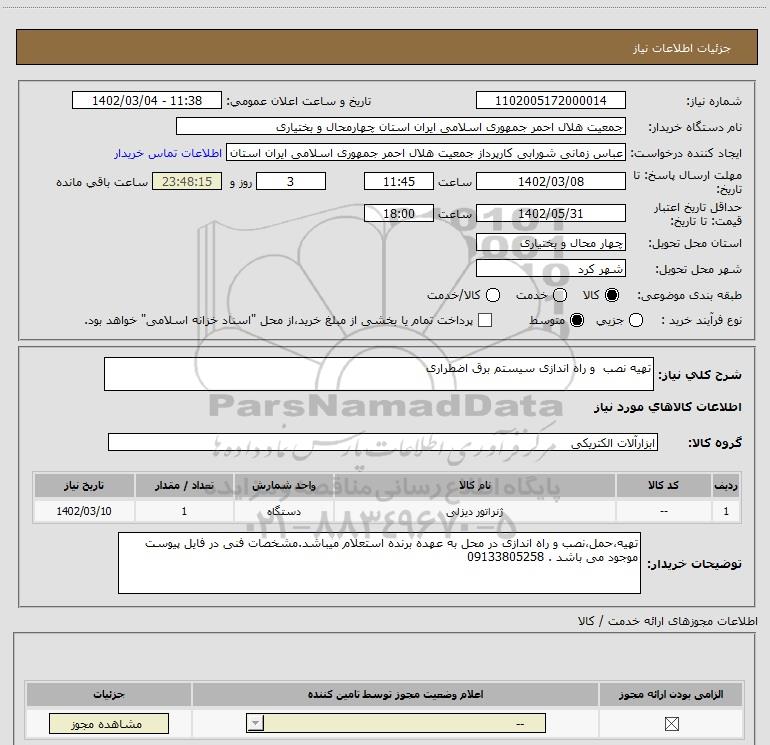Select the کالا/خدمت radio button
This screenshot has height=745, width=770.
[493, 295]
